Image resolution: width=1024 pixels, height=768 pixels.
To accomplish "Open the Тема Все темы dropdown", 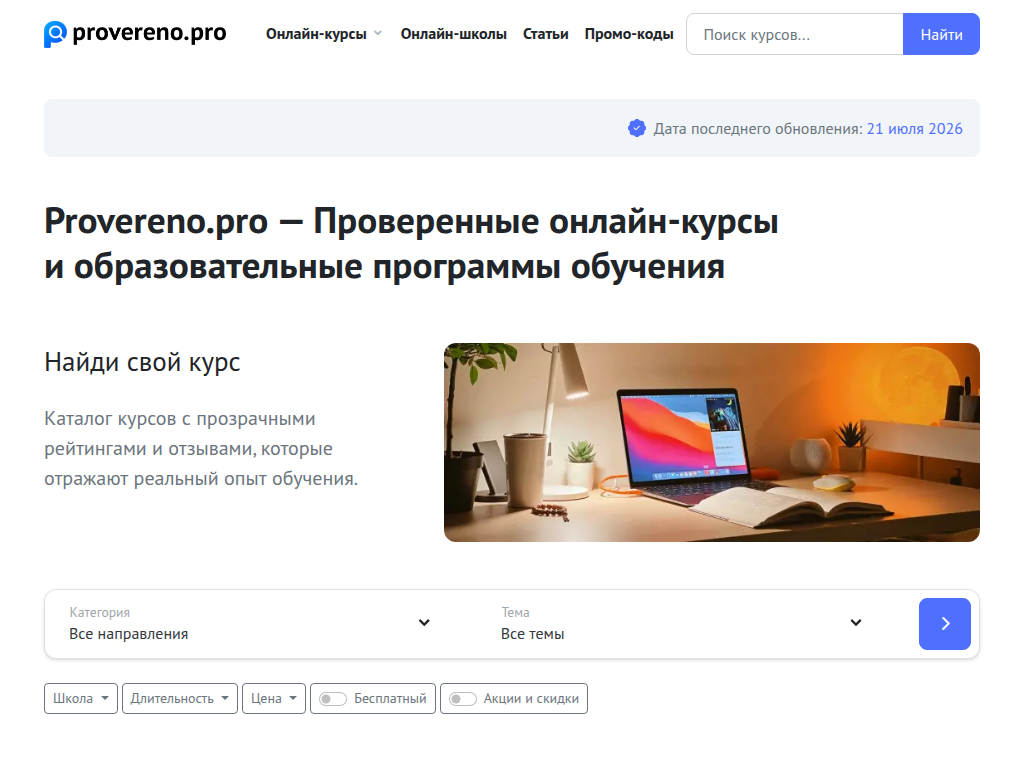I will pyautogui.click(x=681, y=624).
